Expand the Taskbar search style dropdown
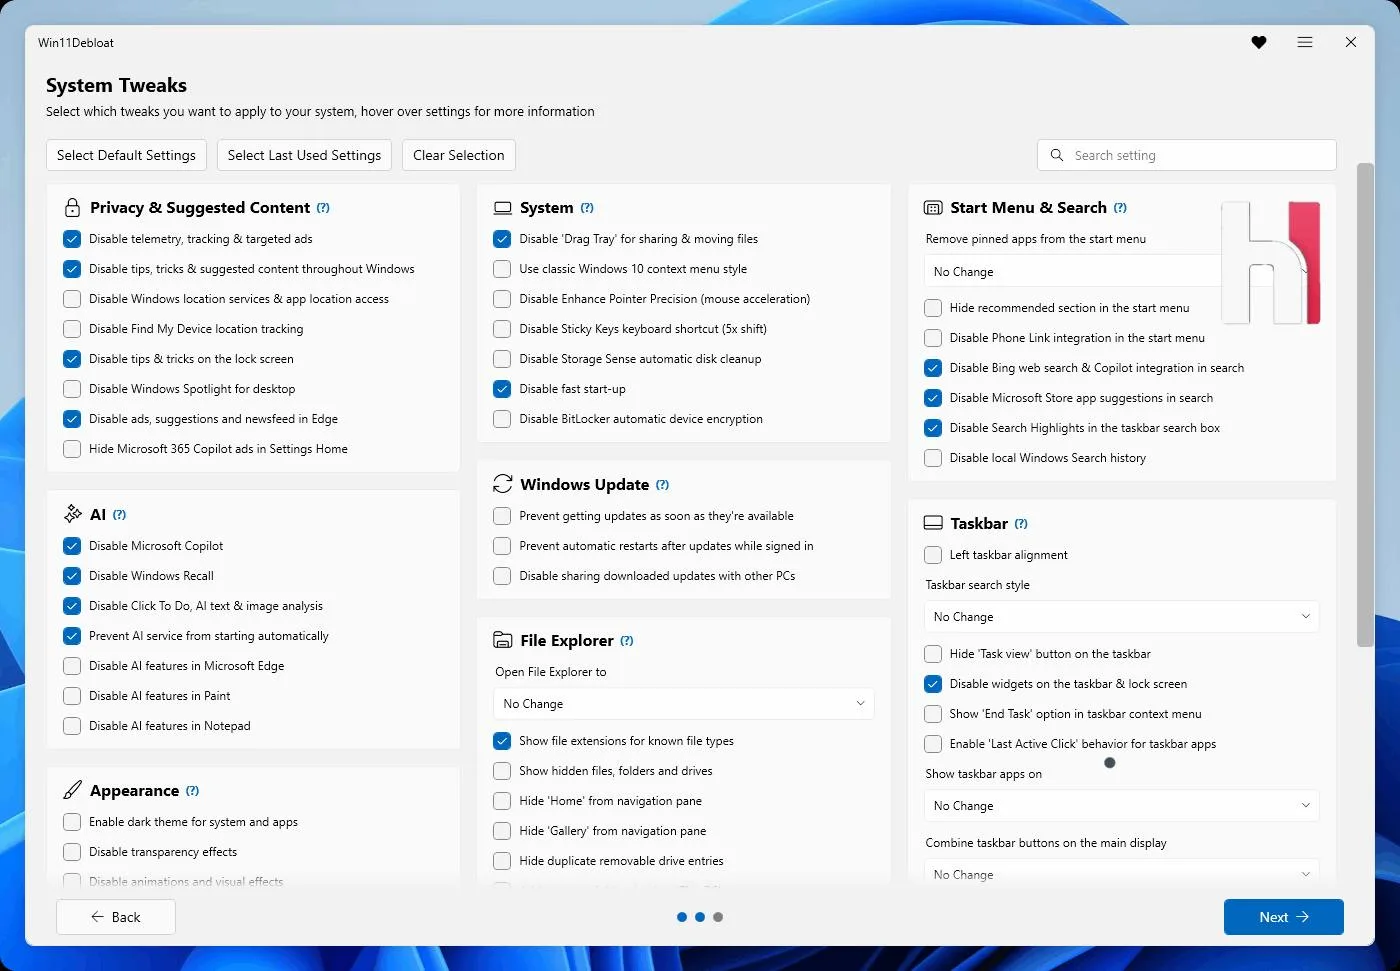 1121,617
